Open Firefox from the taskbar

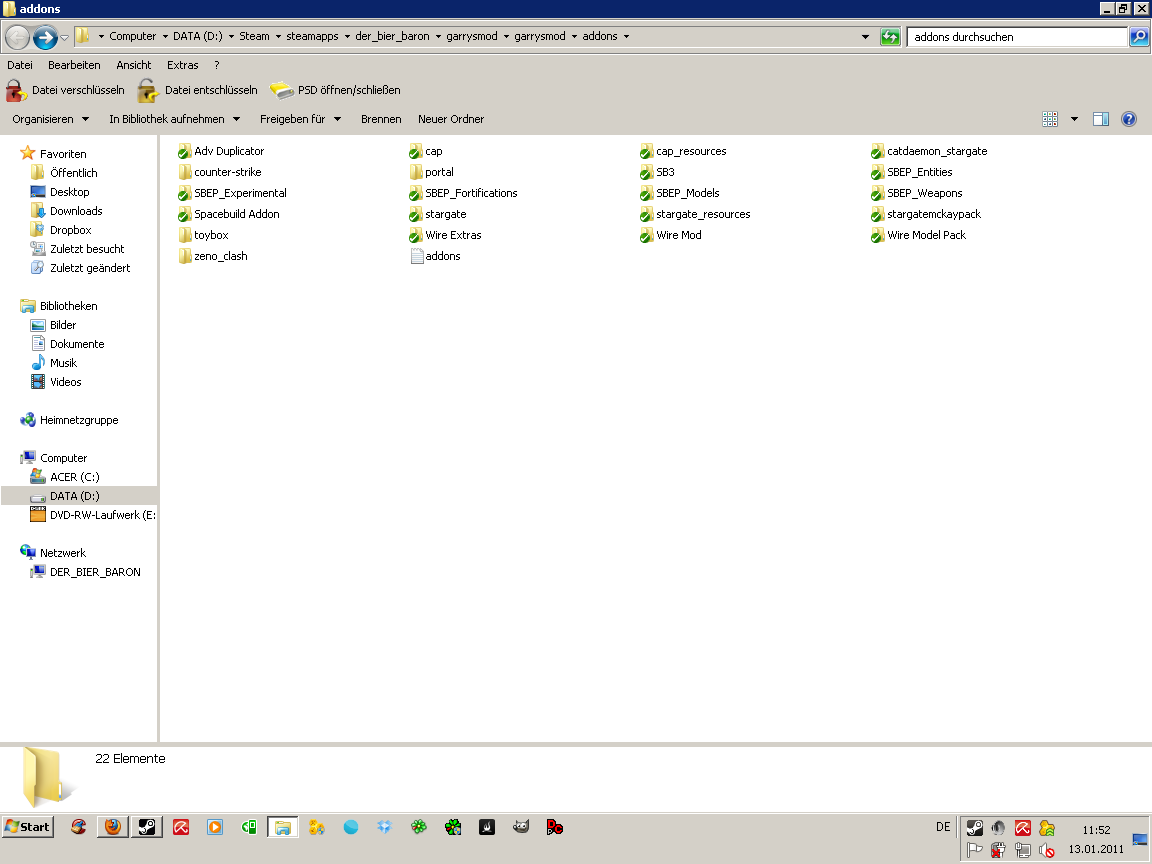(x=113, y=827)
